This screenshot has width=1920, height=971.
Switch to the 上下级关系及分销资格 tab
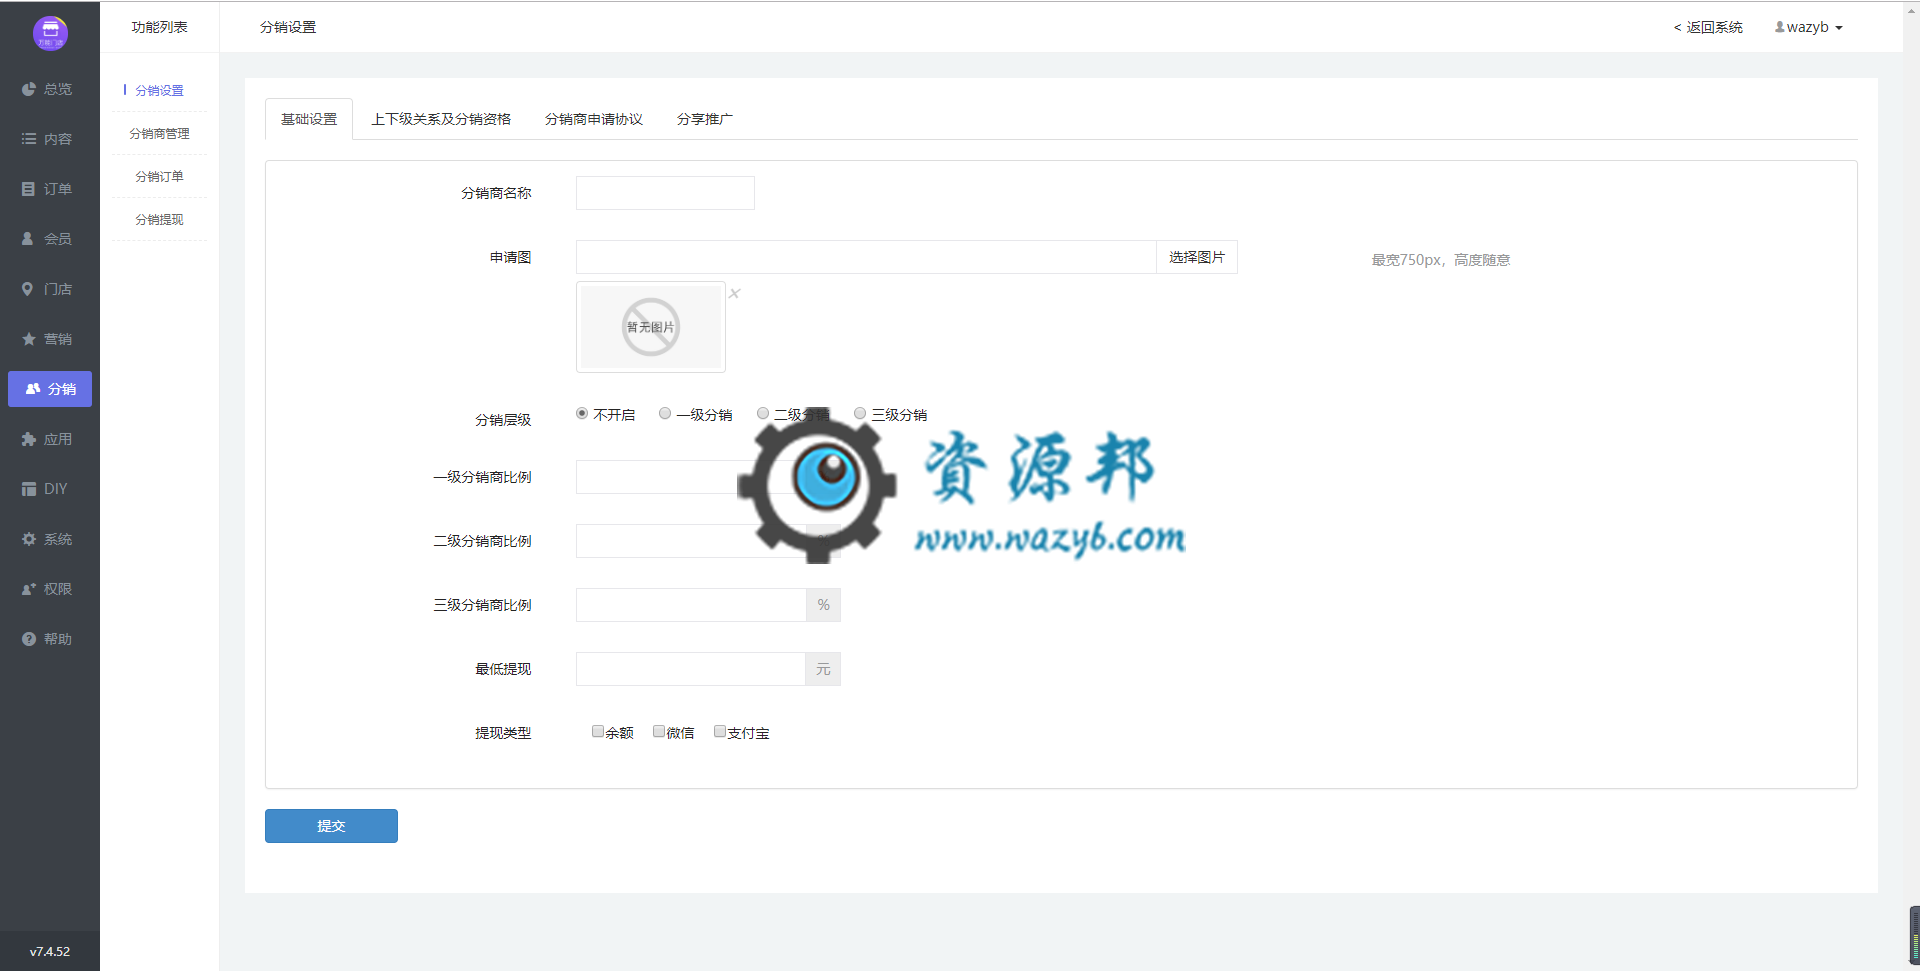(441, 119)
